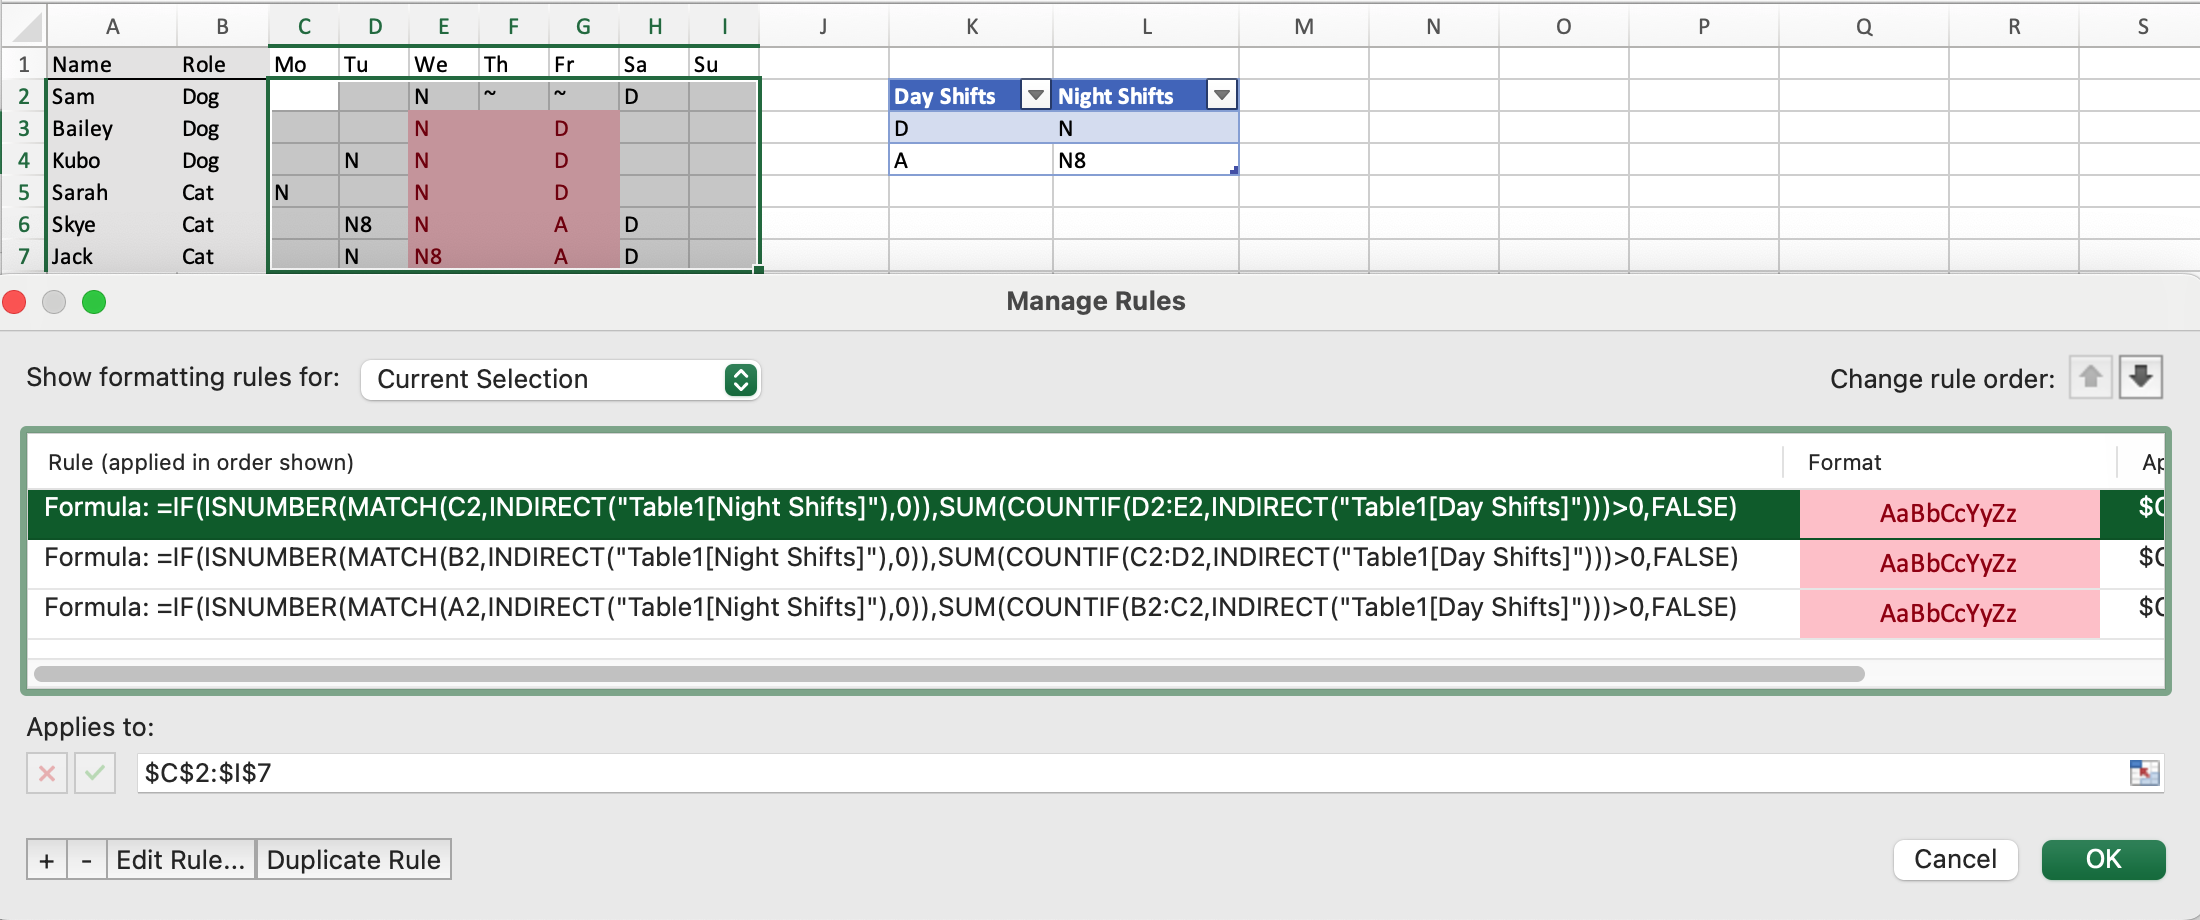Click cell containing Sam
2200x920 pixels.
click(x=112, y=96)
